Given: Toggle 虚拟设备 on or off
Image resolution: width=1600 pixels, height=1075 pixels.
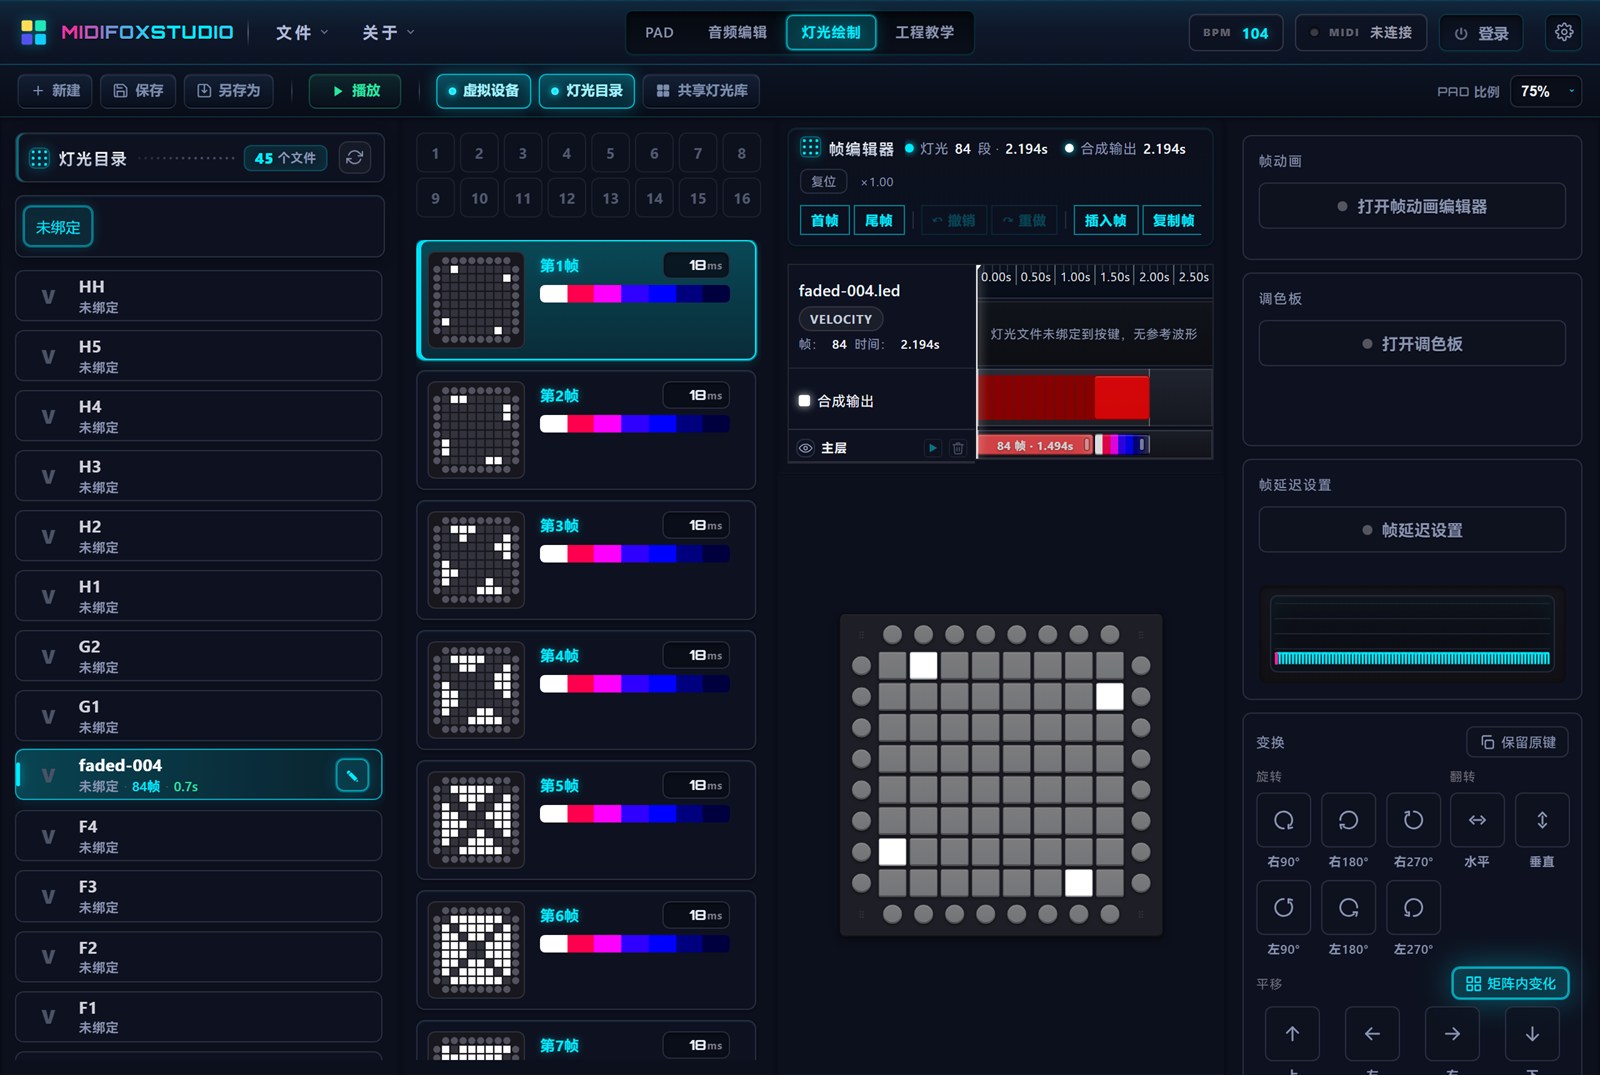Looking at the screenshot, I should [483, 90].
